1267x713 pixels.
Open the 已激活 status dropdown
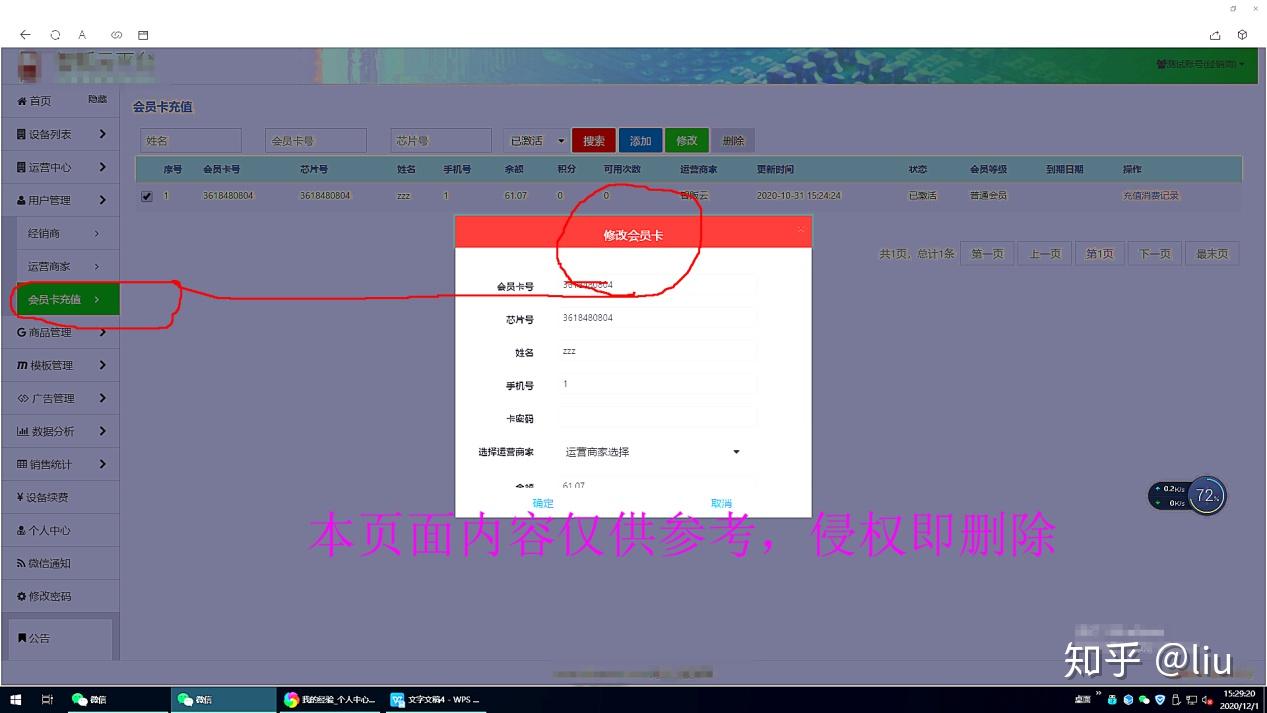coord(536,141)
